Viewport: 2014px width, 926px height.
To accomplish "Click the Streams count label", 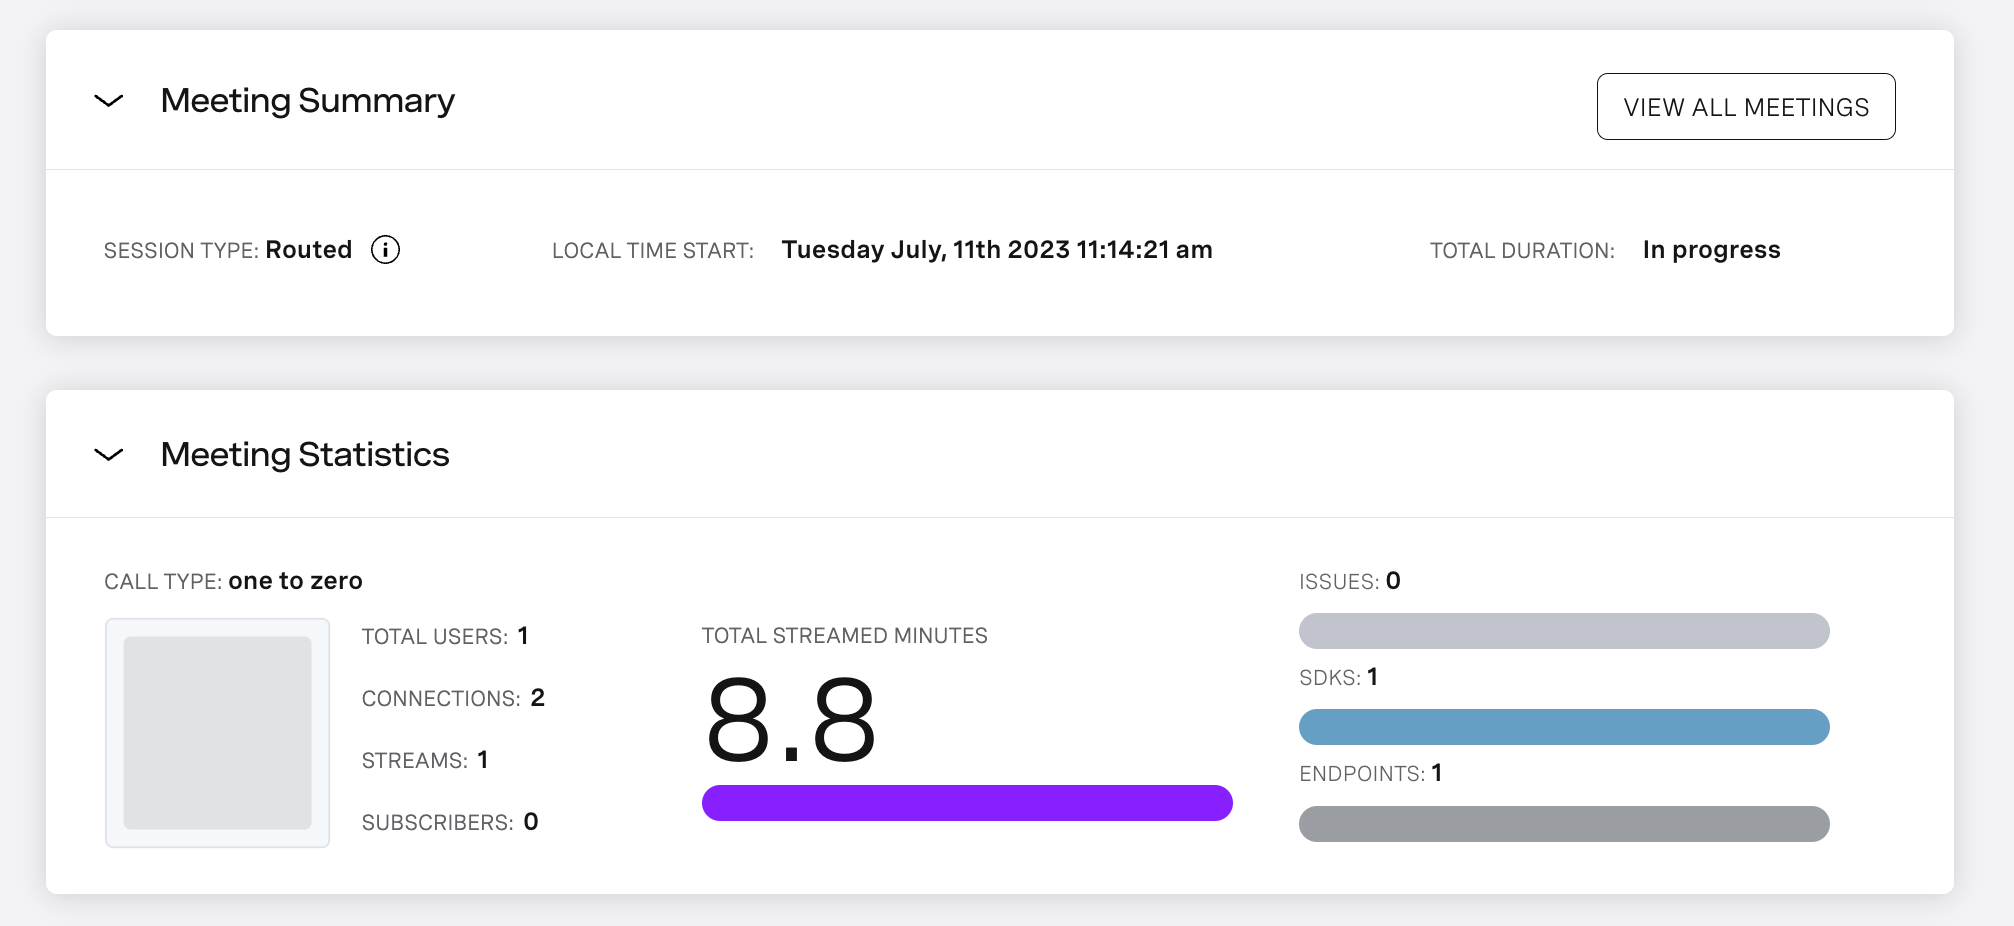I will click(x=414, y=761).
